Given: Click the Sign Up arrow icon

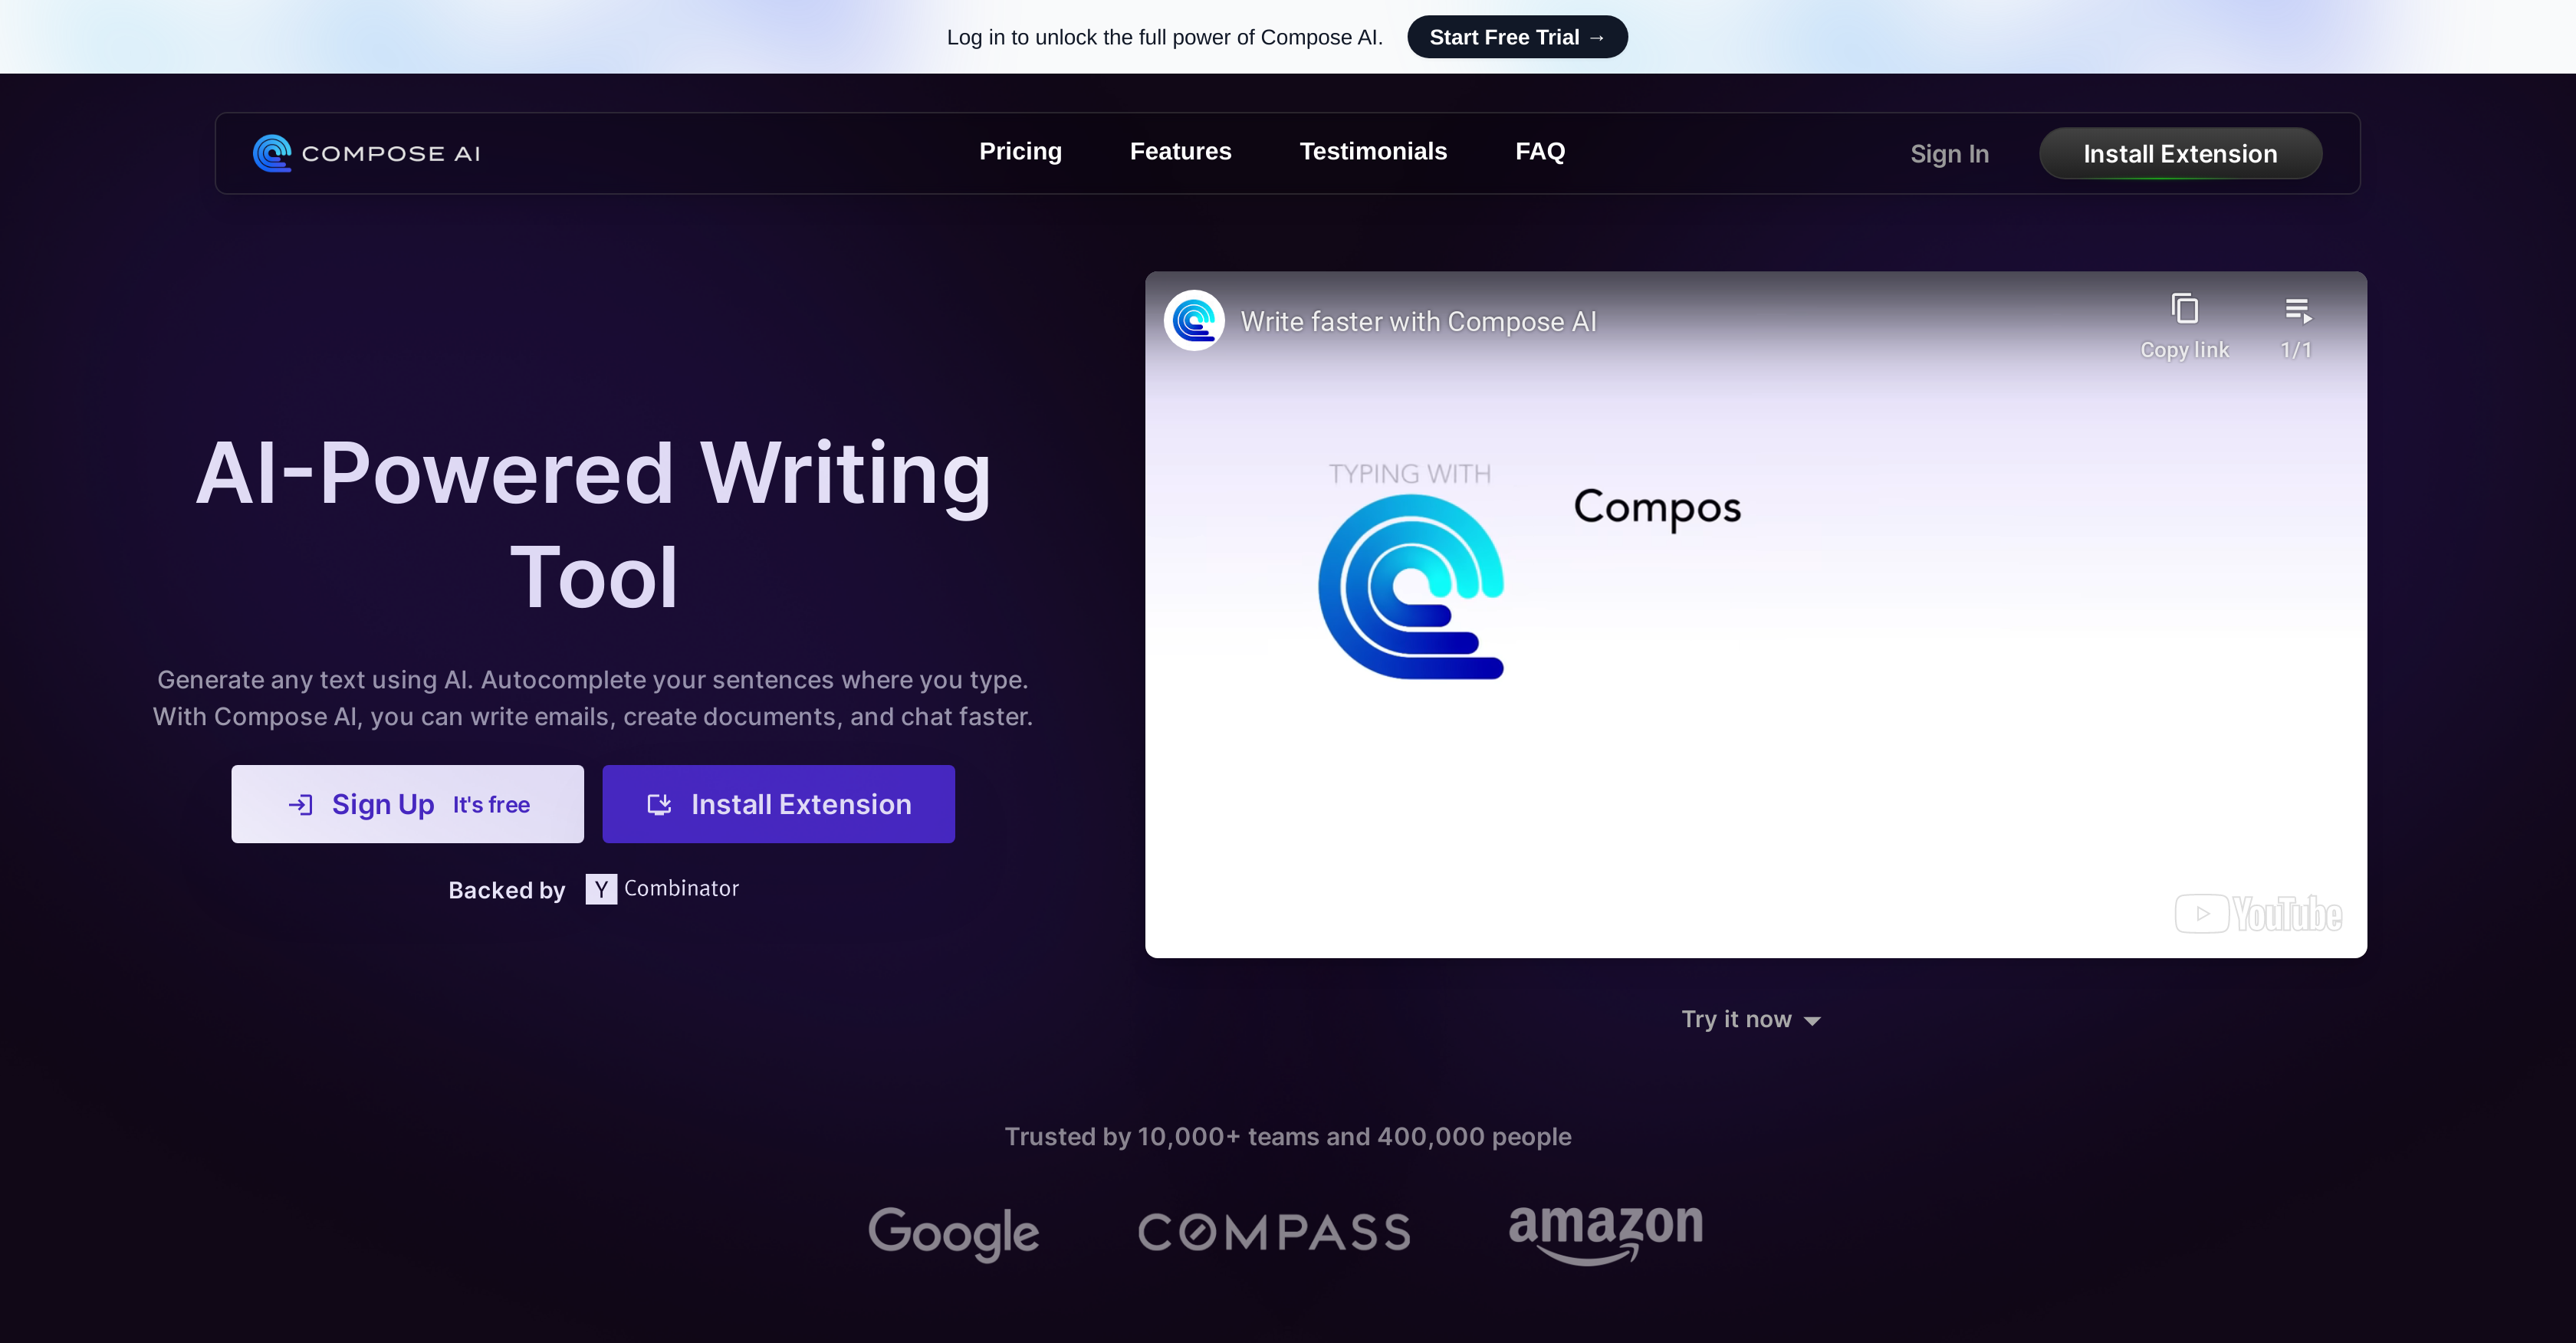Looking at the screenshot, I should pos(300,803).
